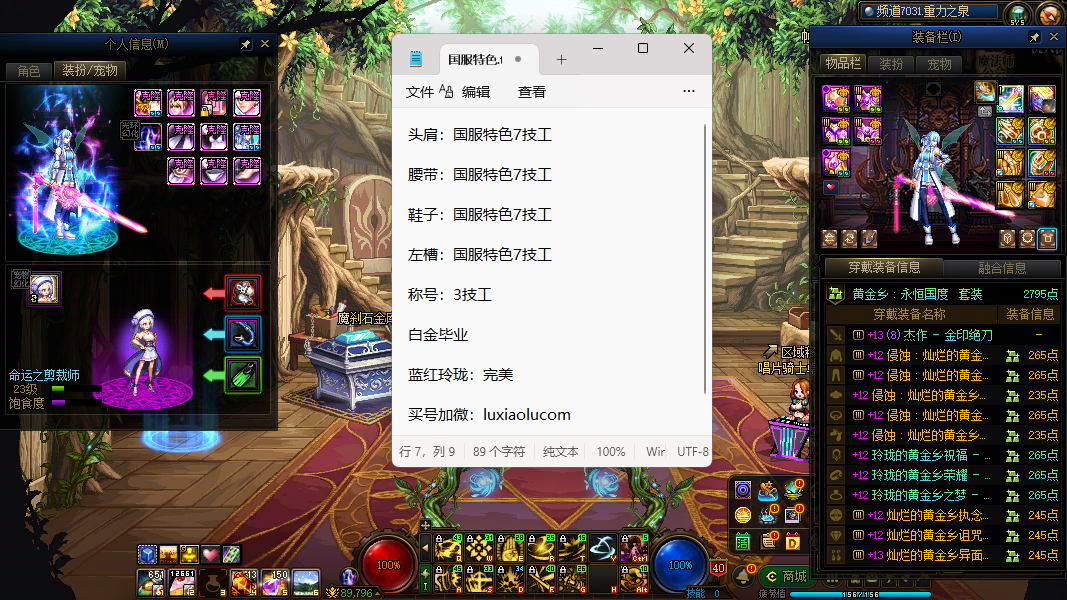The image size is (1067, 600).
Task: Open the Notepad more options ellipsis menu
Action: (688, 91)
